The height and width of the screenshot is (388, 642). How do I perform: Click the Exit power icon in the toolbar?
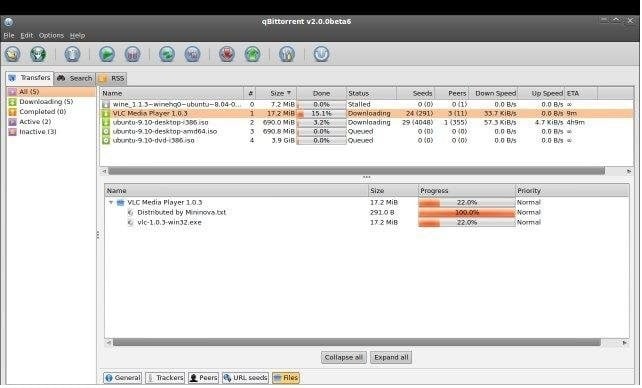[321, 54]
